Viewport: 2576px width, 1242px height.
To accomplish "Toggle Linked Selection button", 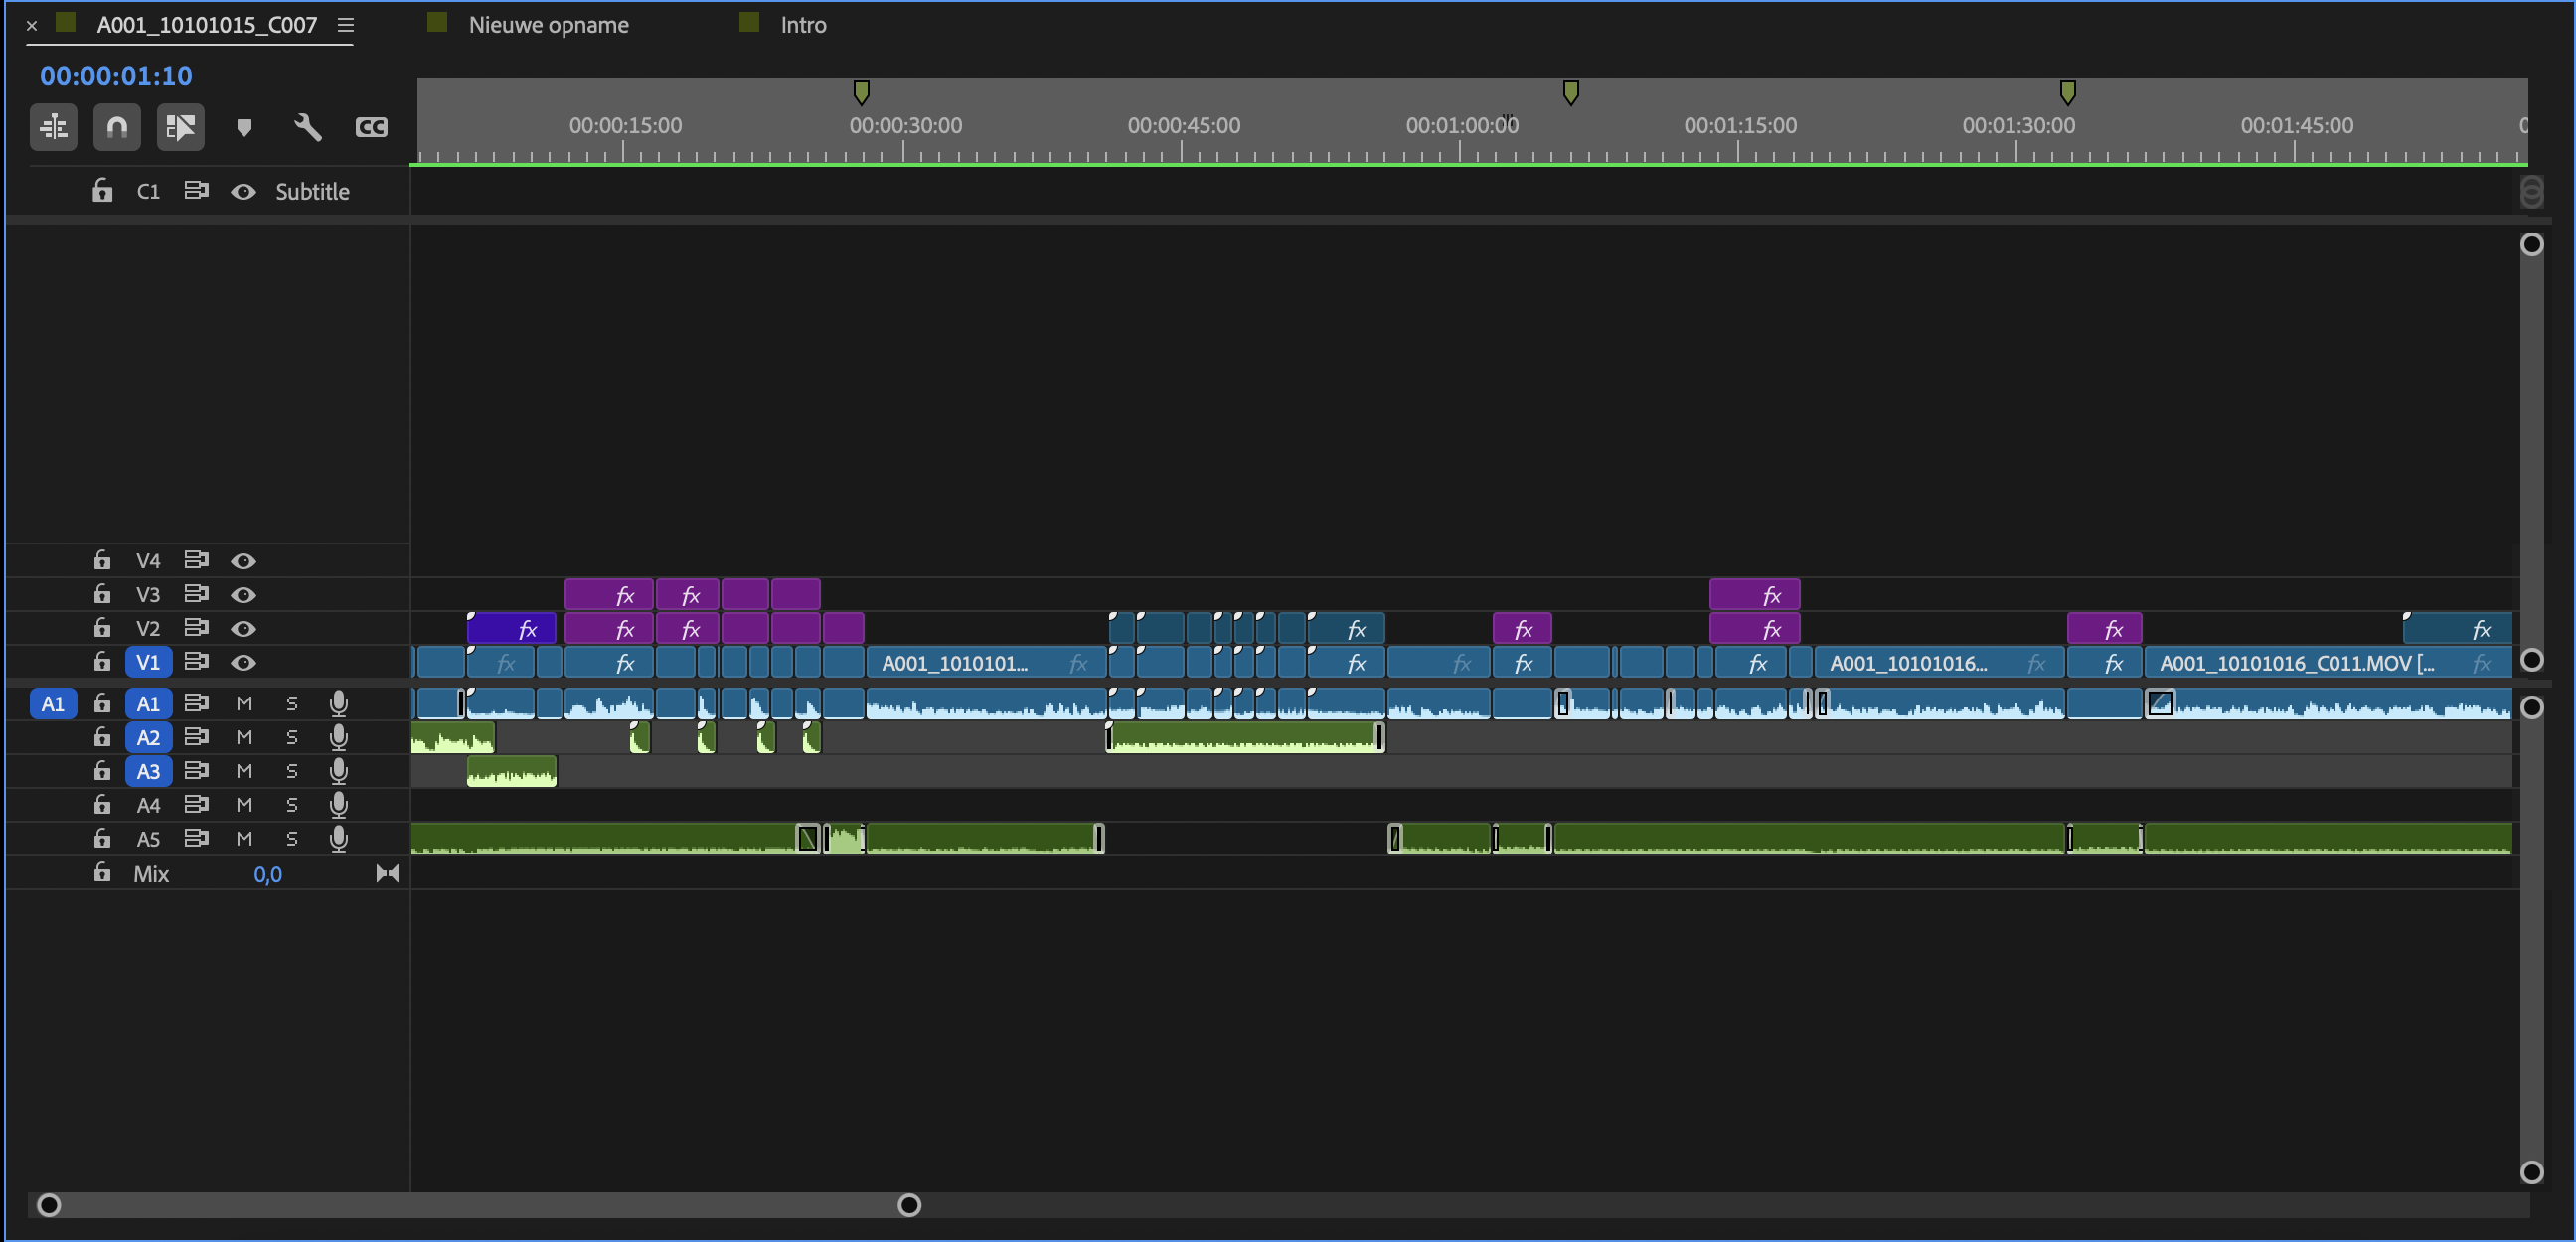I will pos(180,127).
